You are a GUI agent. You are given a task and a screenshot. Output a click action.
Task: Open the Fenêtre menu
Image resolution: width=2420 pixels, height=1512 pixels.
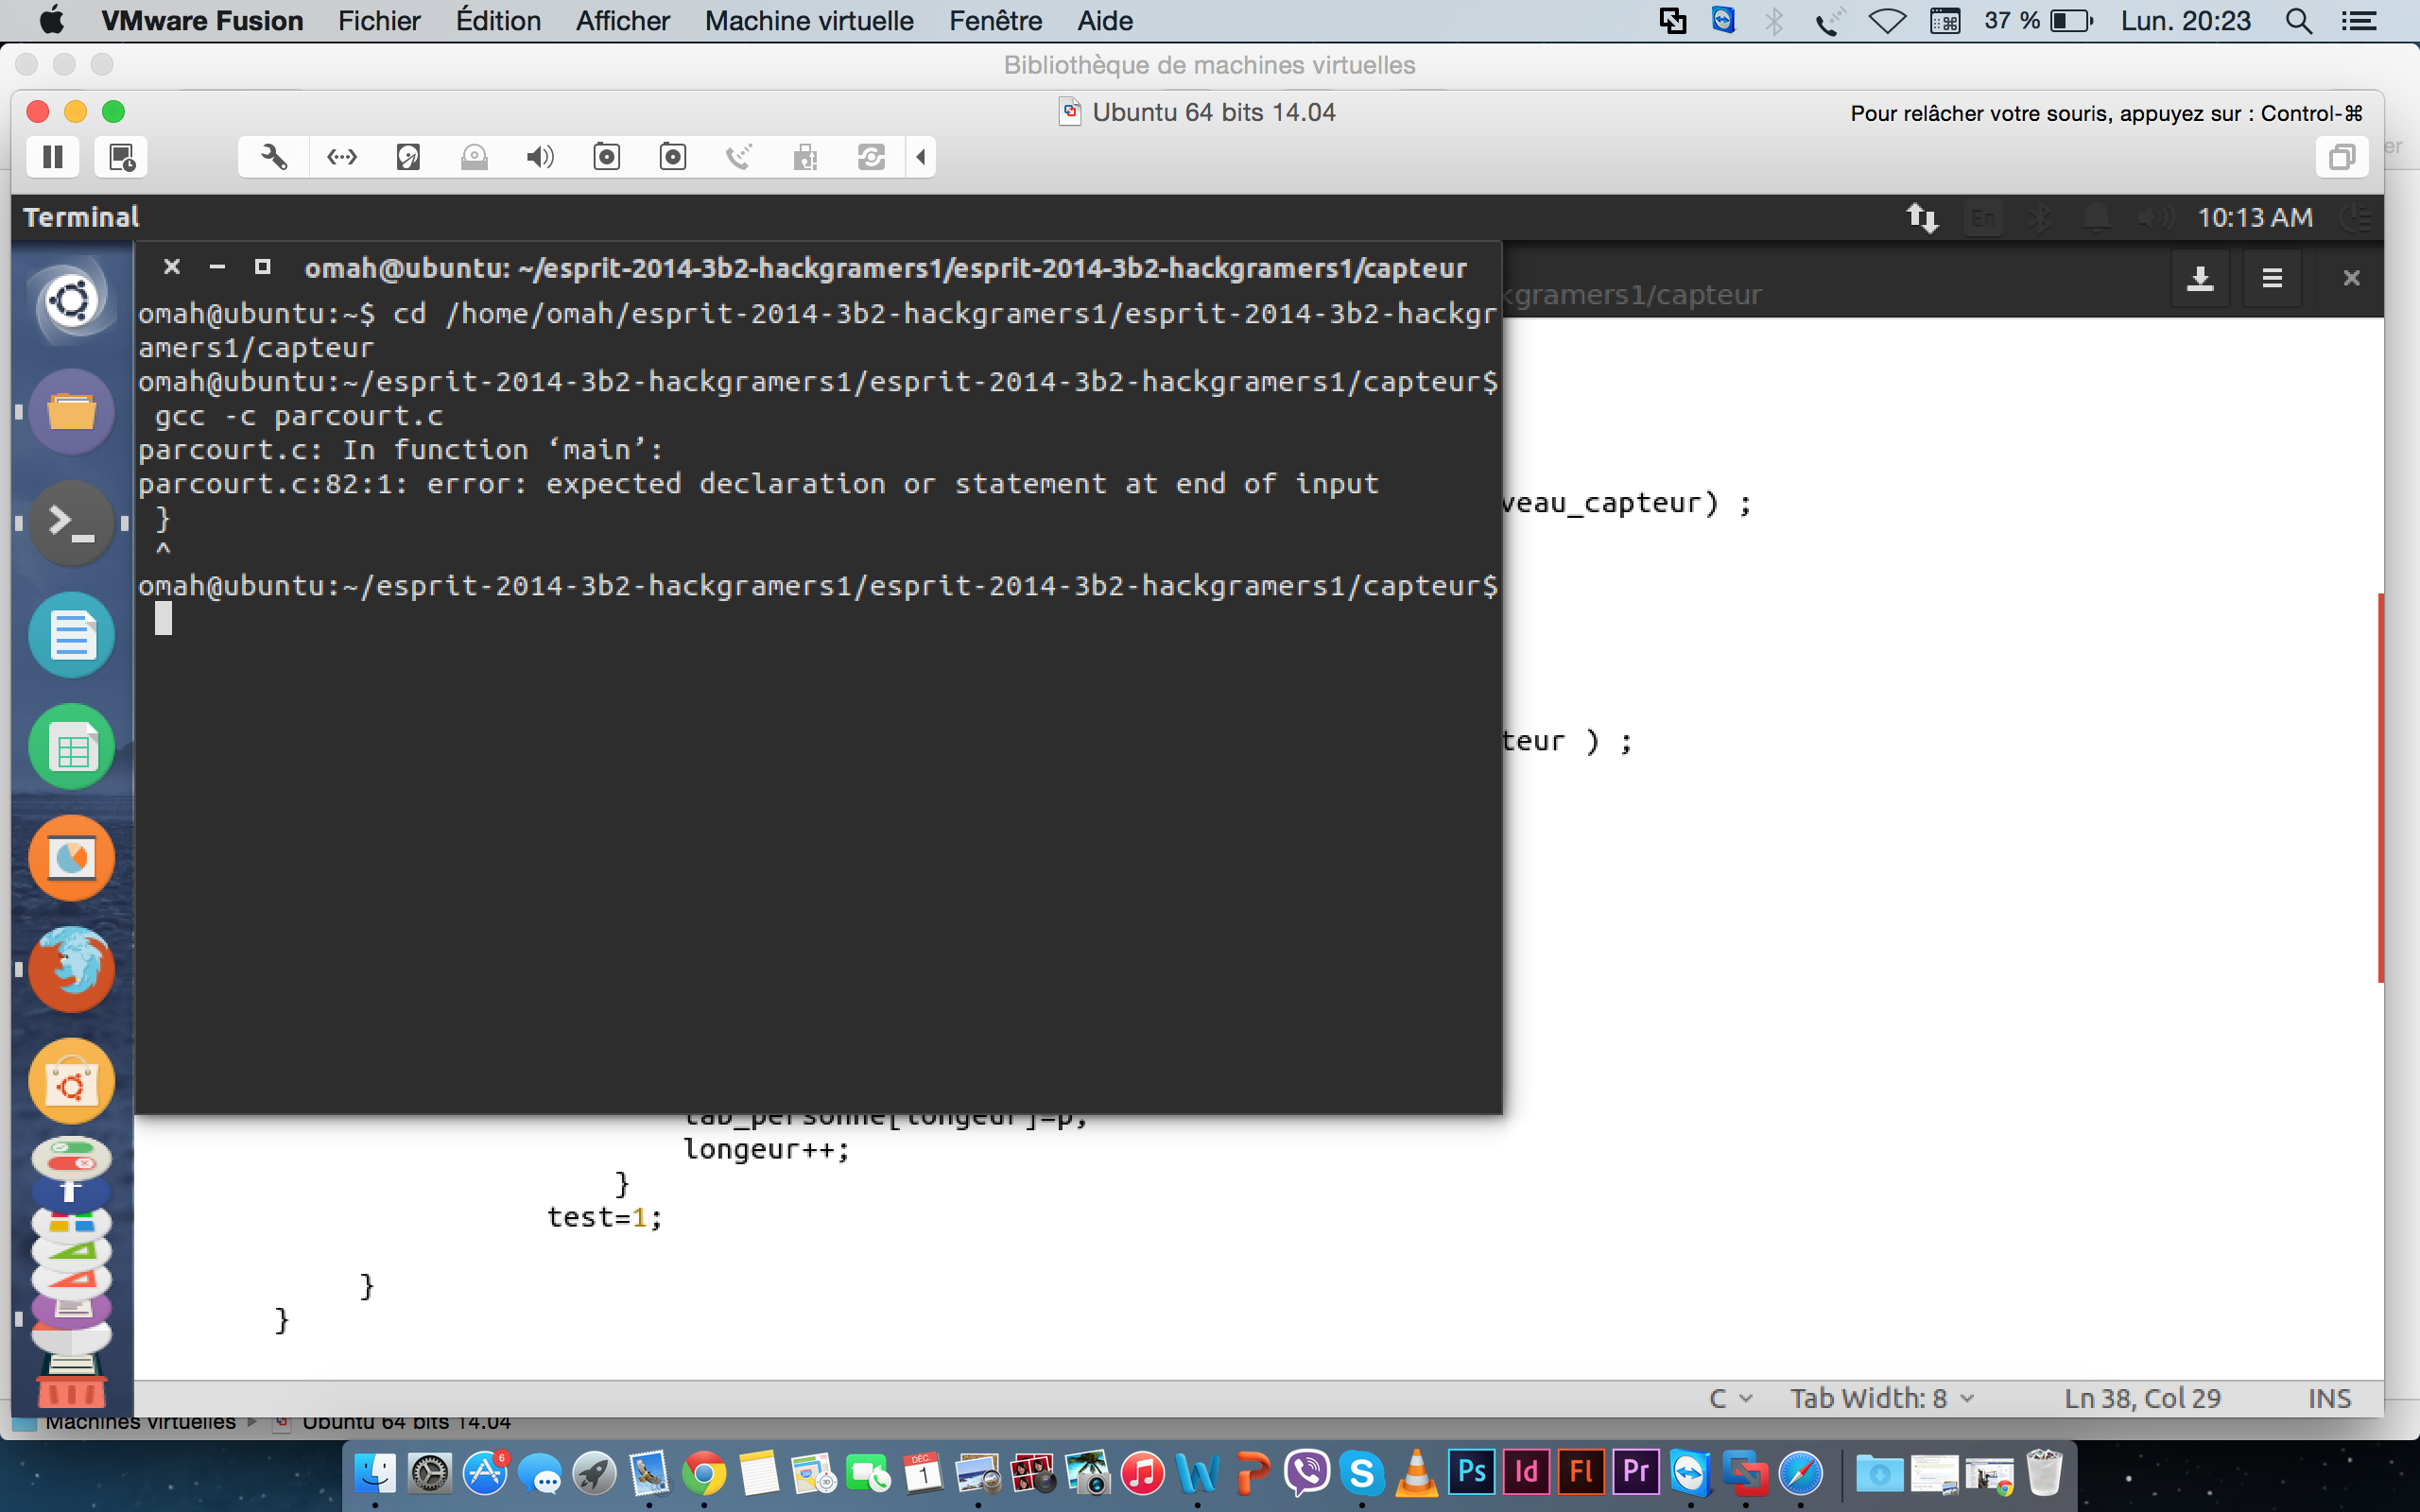(x=995, y=20)
